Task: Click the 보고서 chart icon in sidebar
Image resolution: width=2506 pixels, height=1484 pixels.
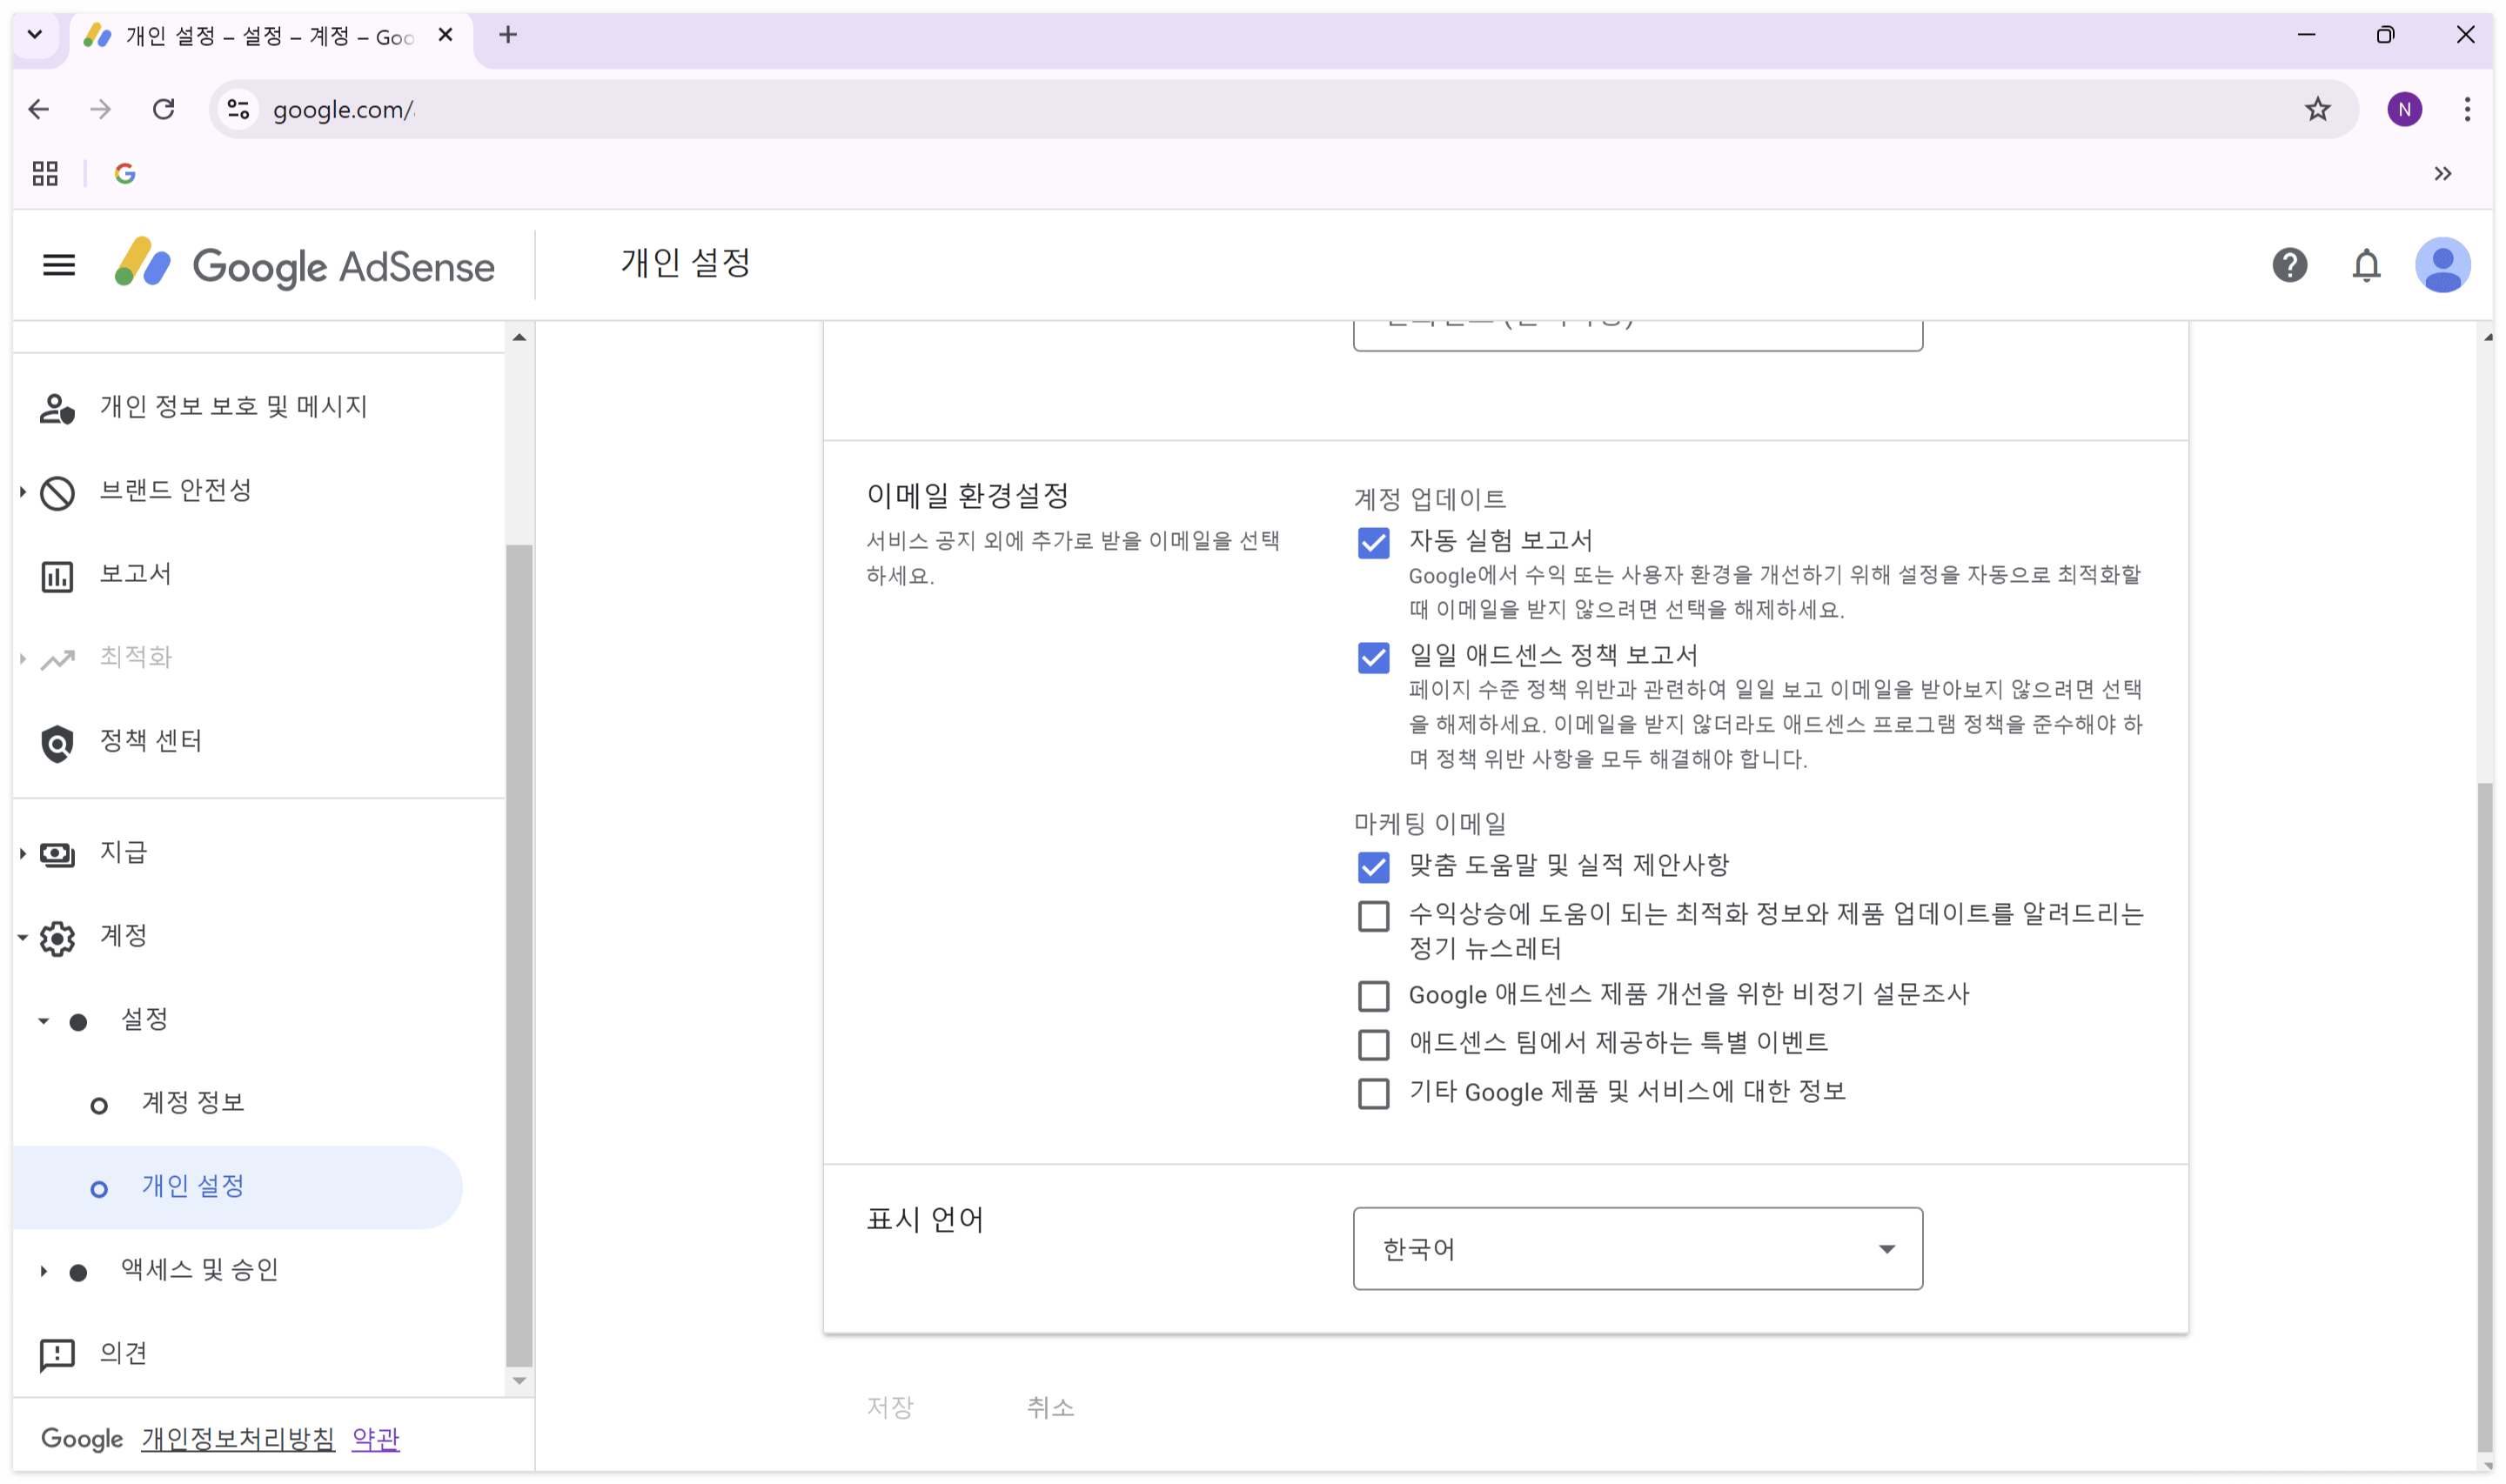Action: click(x=57, y=576)
